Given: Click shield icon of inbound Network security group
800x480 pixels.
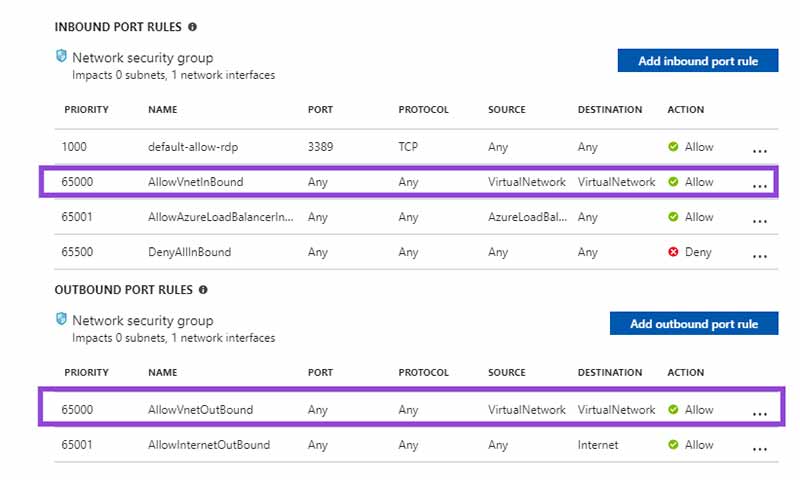Looking at the screenshot, I should click(61, 56).
